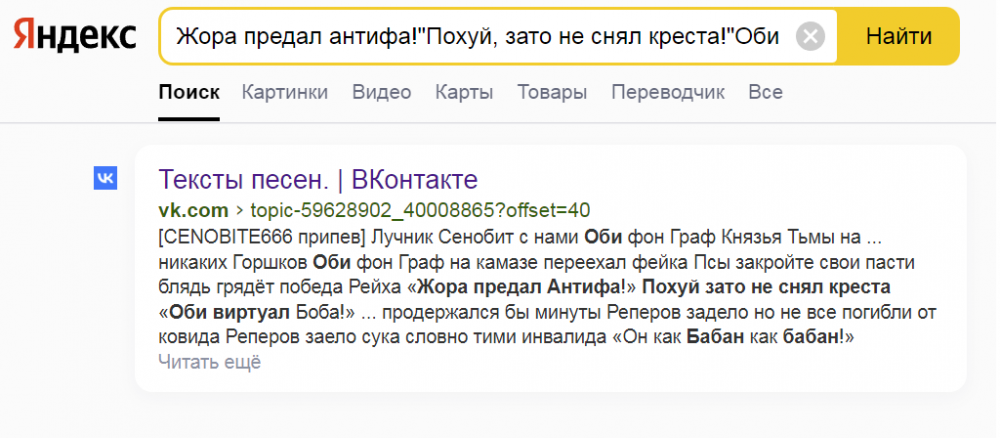Open the Карты tab

(x=464, y=92)
